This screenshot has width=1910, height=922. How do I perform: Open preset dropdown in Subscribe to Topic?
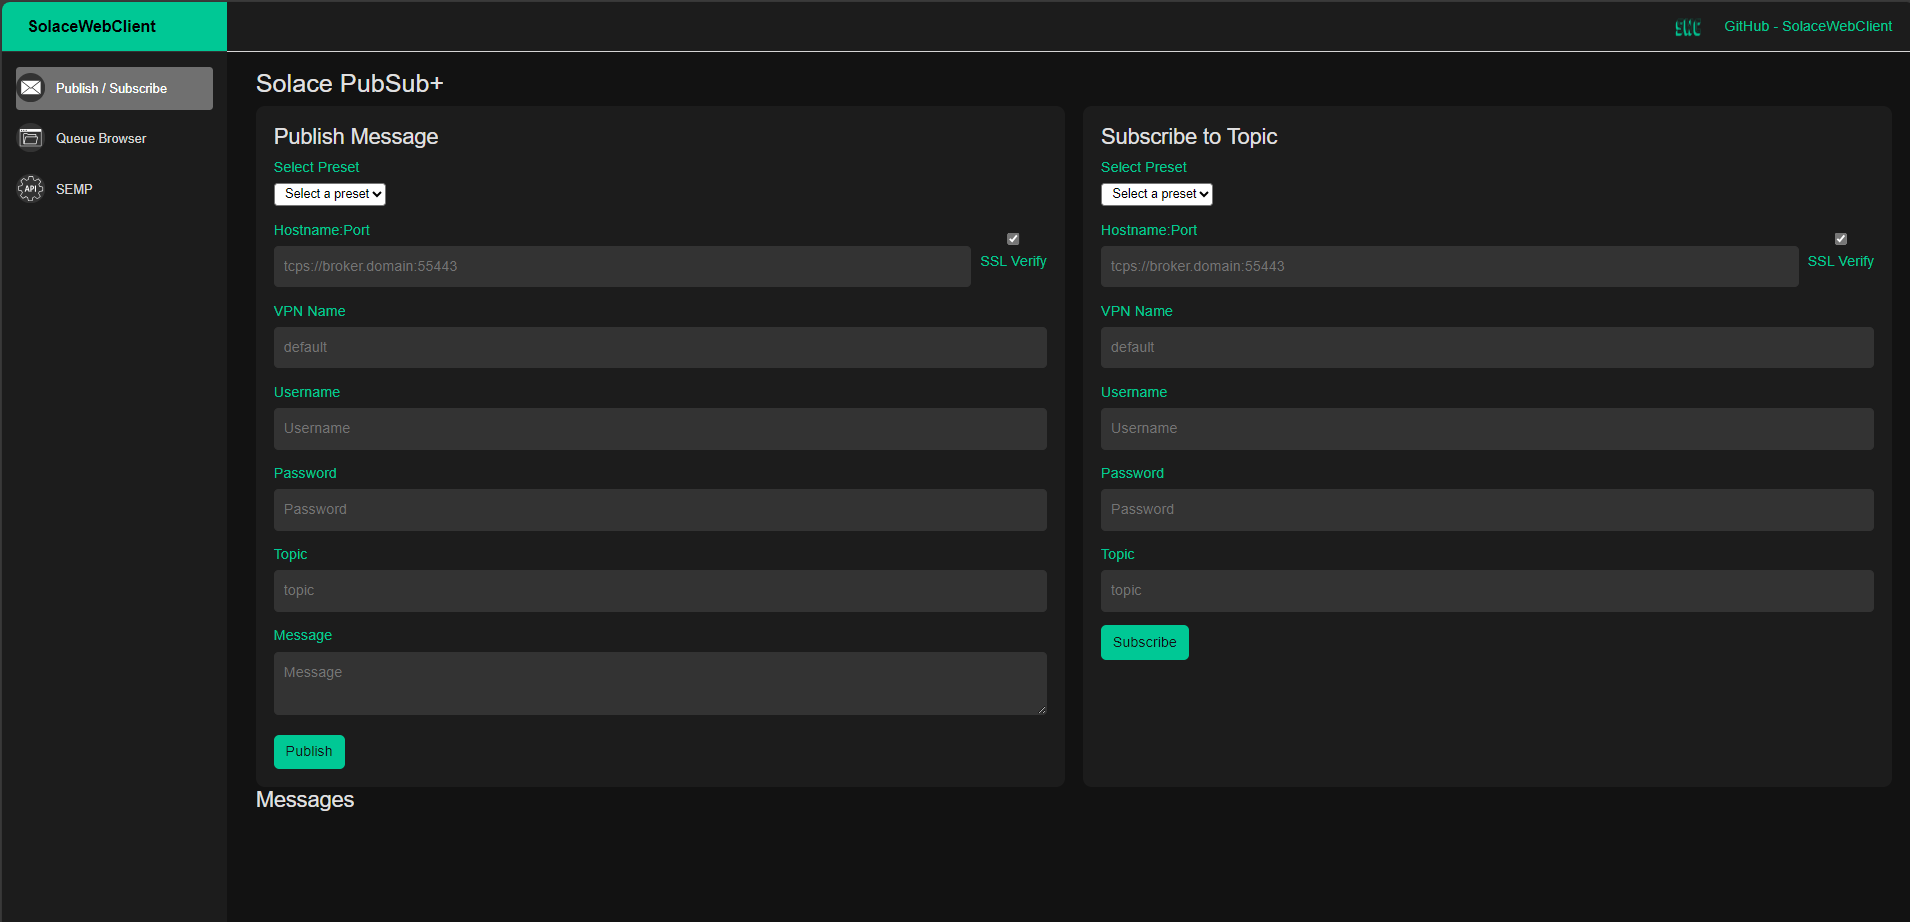click(1157, 194)
